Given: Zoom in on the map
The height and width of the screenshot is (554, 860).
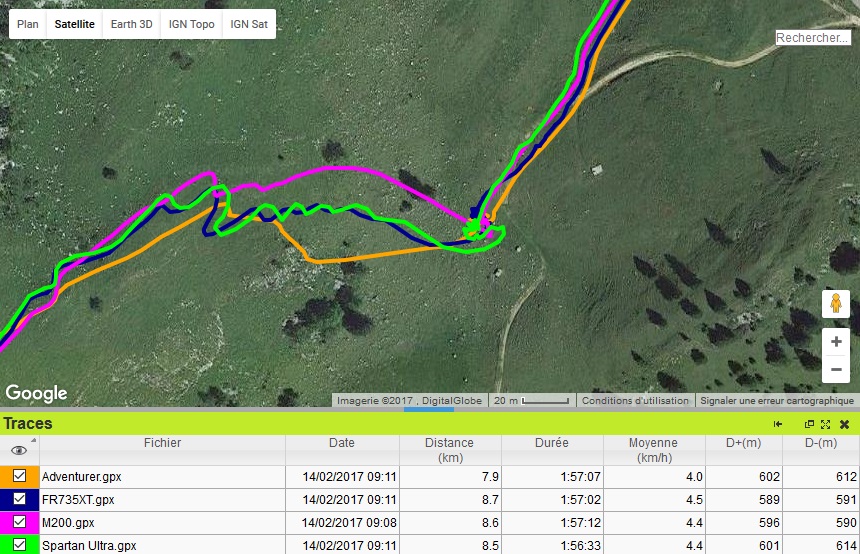Looking at the screenshot, I should click(x=835, y=342).
